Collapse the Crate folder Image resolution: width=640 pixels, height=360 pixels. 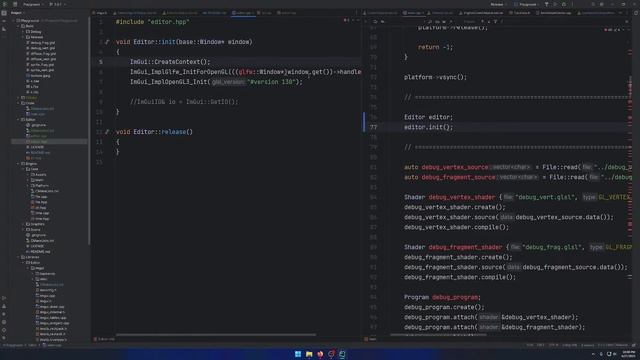(18, 103)
